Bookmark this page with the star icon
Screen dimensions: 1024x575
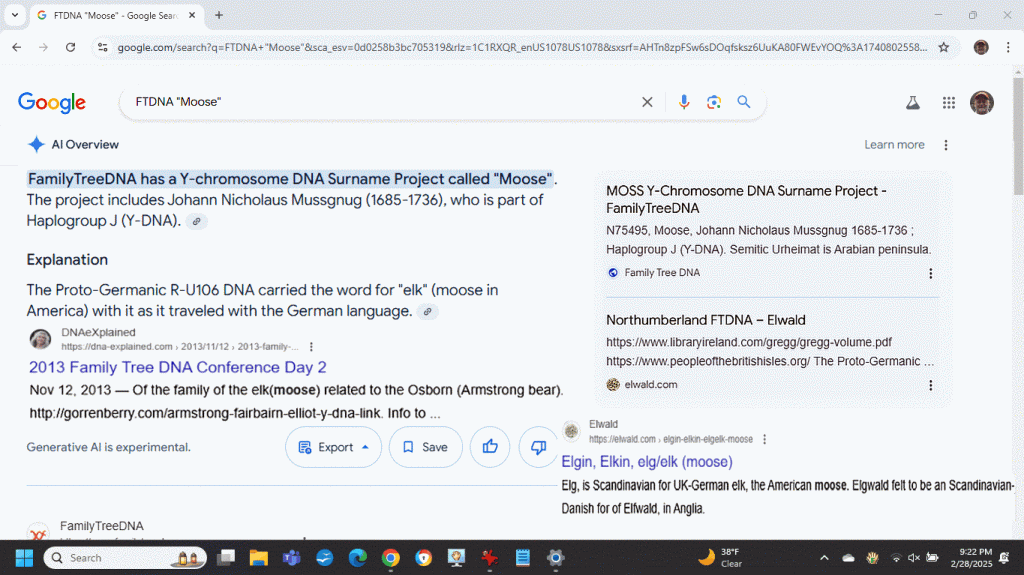(x=944, y=47)
